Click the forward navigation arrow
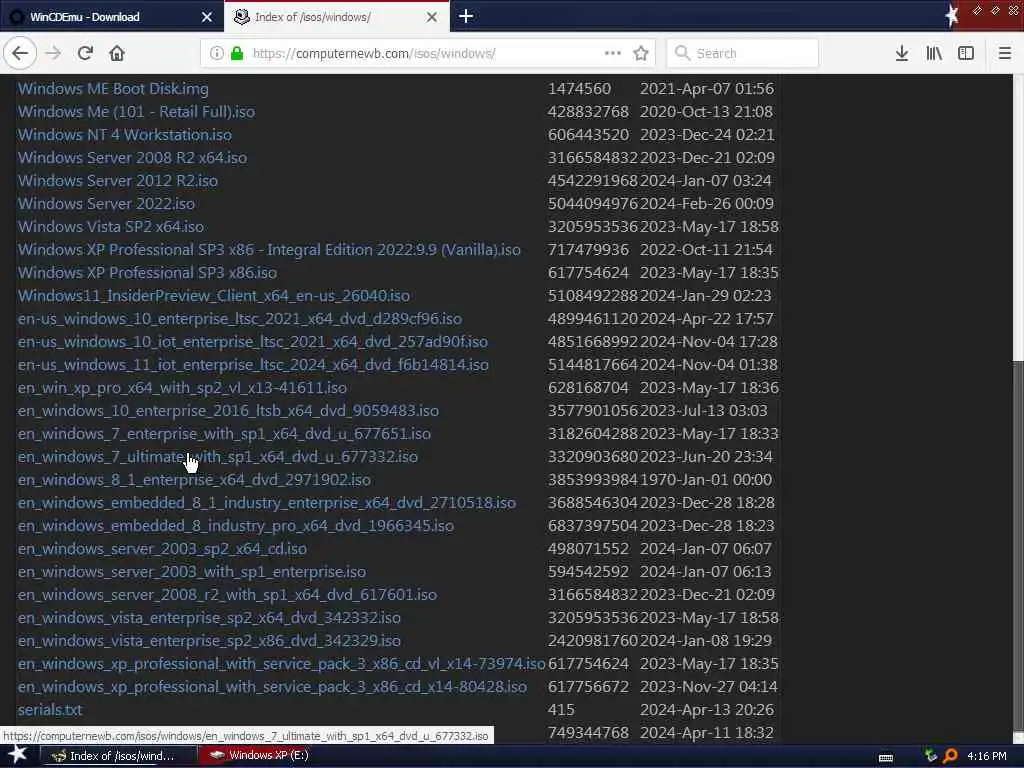This screenshot has width=1024, height=768. point(53,53)
